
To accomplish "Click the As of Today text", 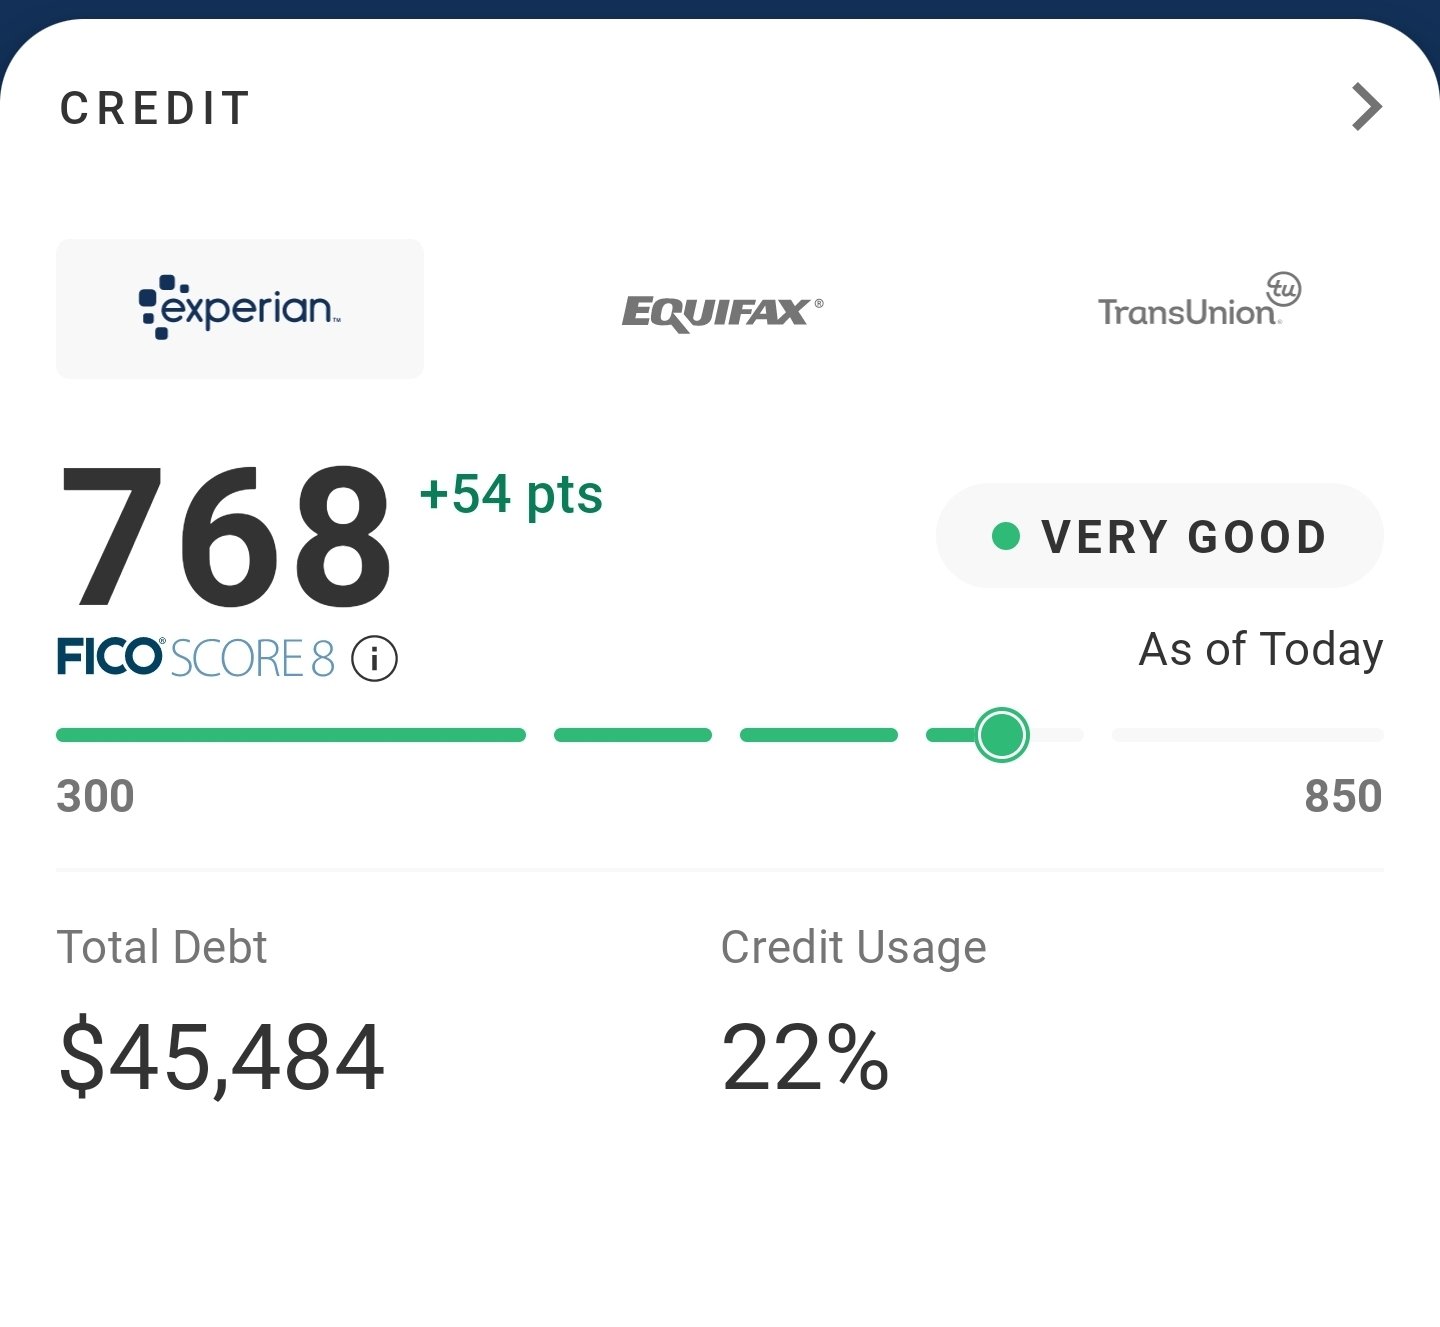I will tap(1261, 650).
